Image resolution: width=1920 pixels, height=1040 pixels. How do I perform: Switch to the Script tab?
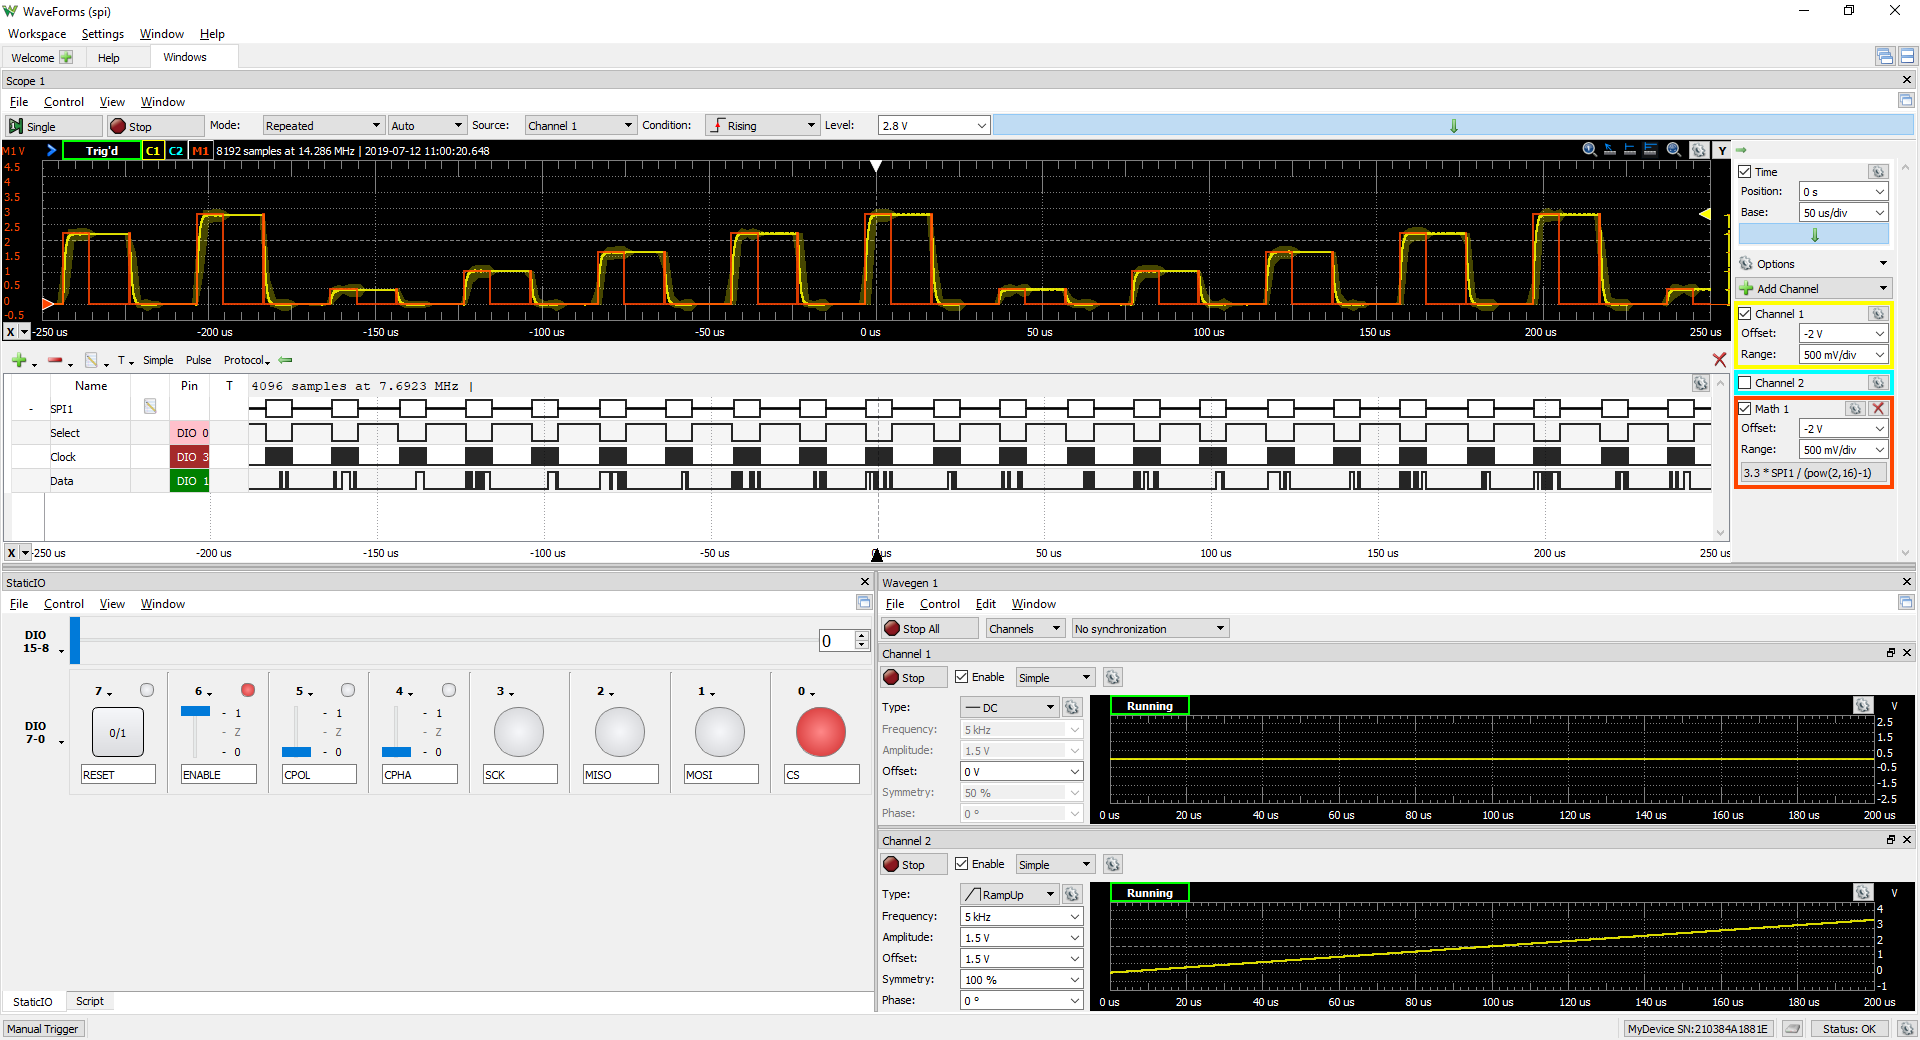click(90, 1002)
